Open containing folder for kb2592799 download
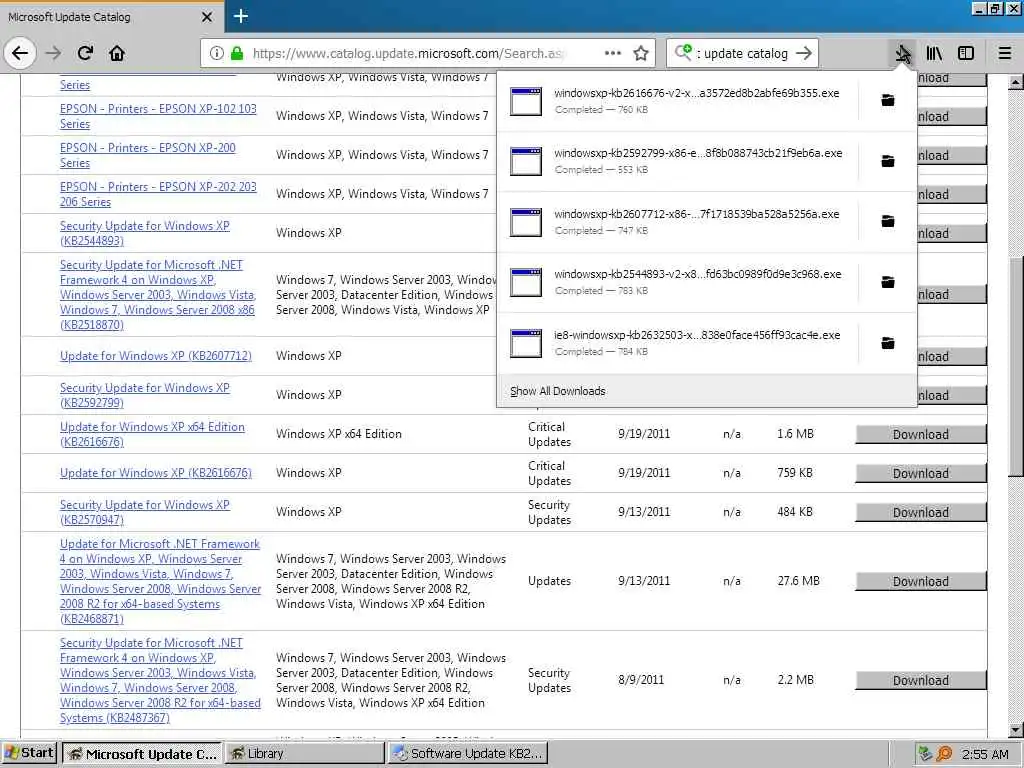The width and height of the screenshot is (1024, 768). click(888, 161)
